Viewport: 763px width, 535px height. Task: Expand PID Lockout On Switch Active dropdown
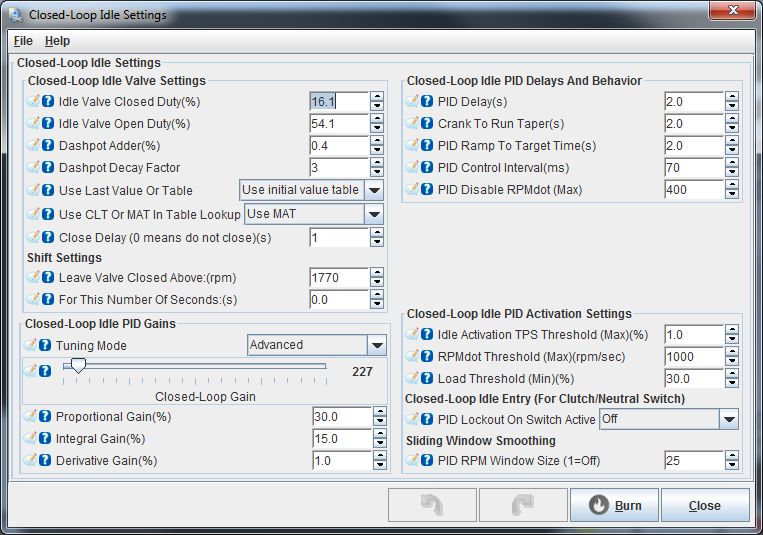pyautogui.click(x=728, y=419)
